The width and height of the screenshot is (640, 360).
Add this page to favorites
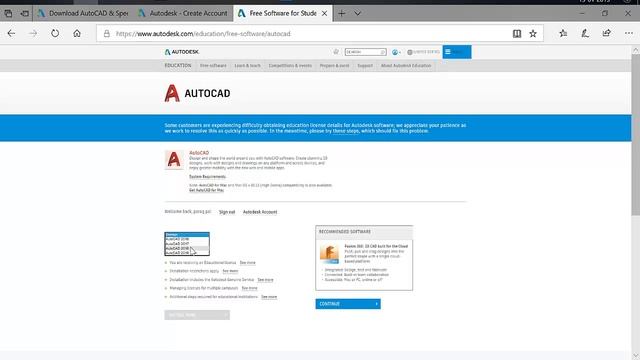(x=533, y=34)
